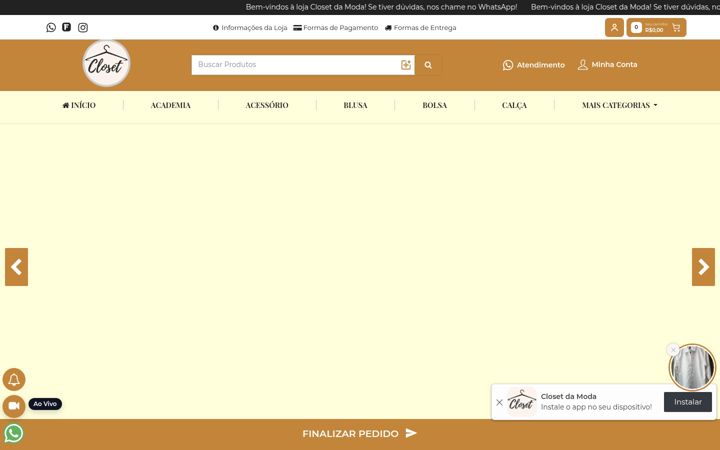Image resolution: width=720 pixels, height=450 pixels.
Task: Open the floating clothing video thumbnail
Action: point(692,367)
